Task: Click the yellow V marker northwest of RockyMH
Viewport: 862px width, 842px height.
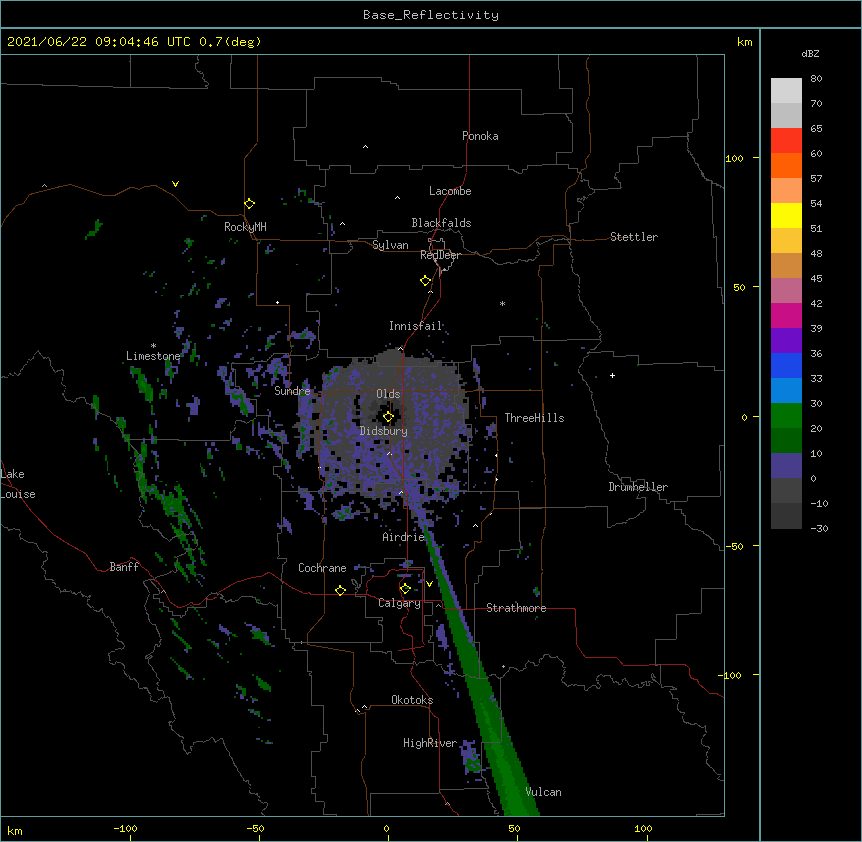Action: pos(175,184)
